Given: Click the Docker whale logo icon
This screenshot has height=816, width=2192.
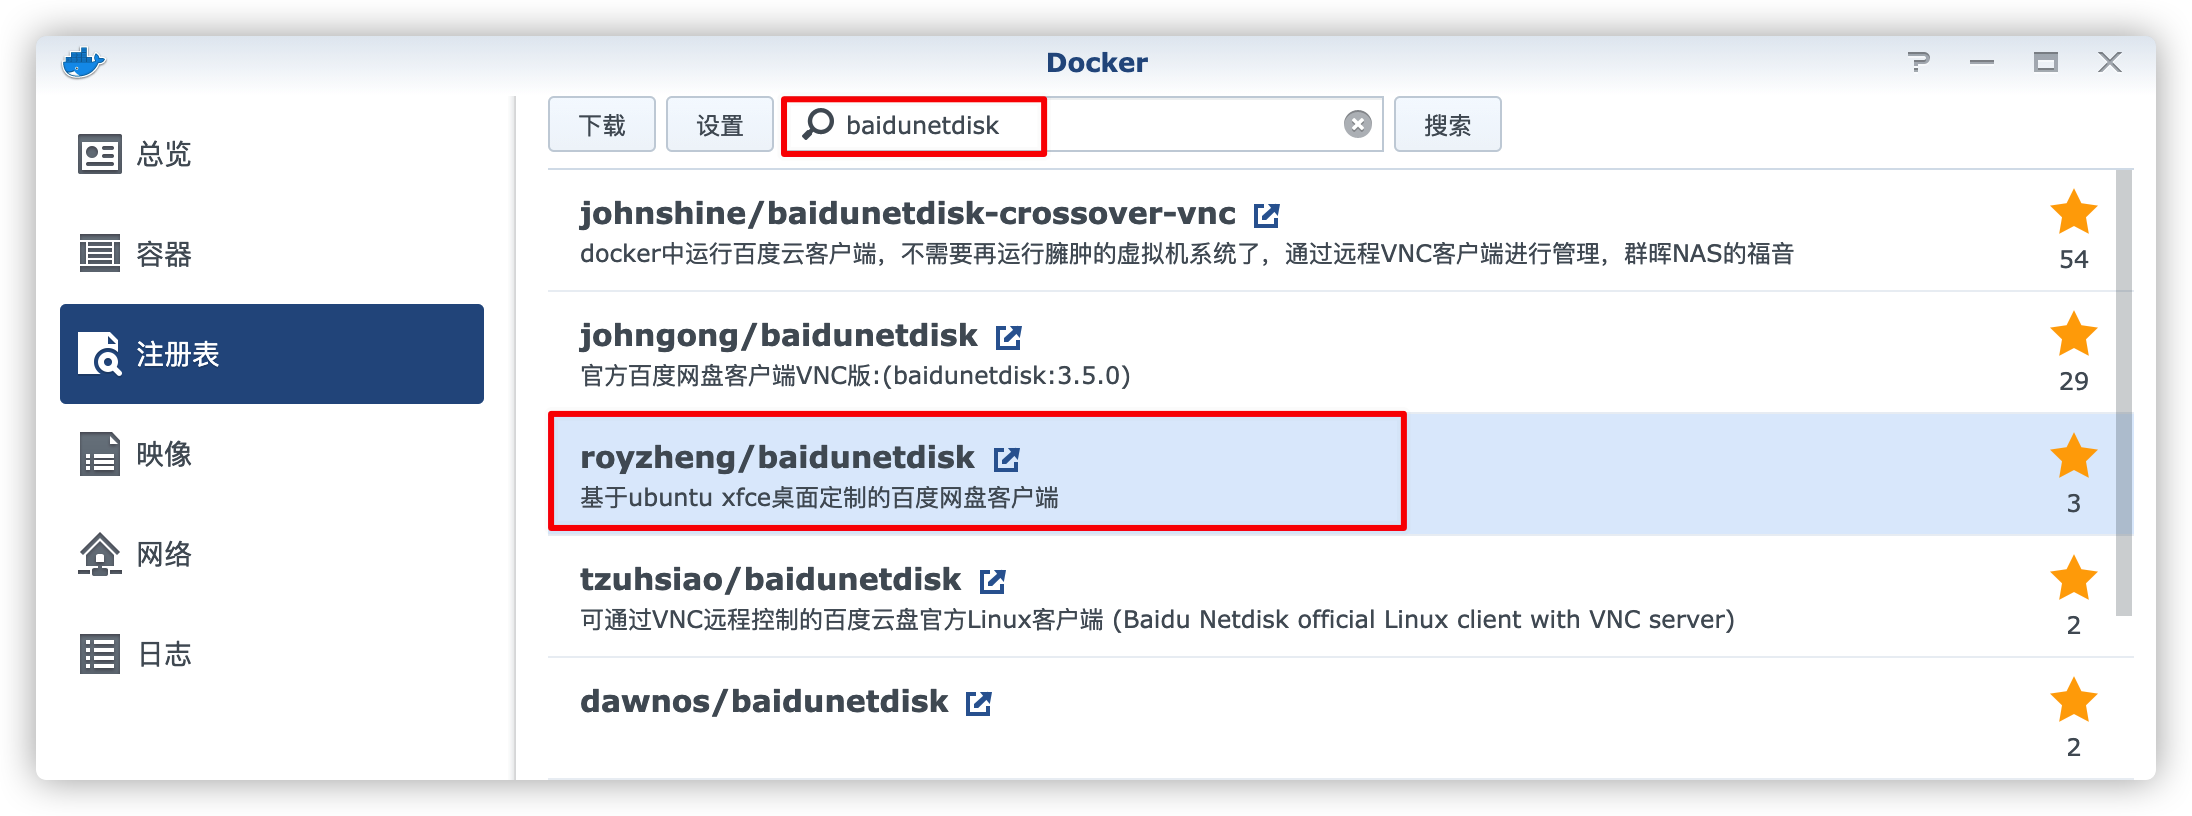Looking at the screenshot, I should tap(84, 63).
